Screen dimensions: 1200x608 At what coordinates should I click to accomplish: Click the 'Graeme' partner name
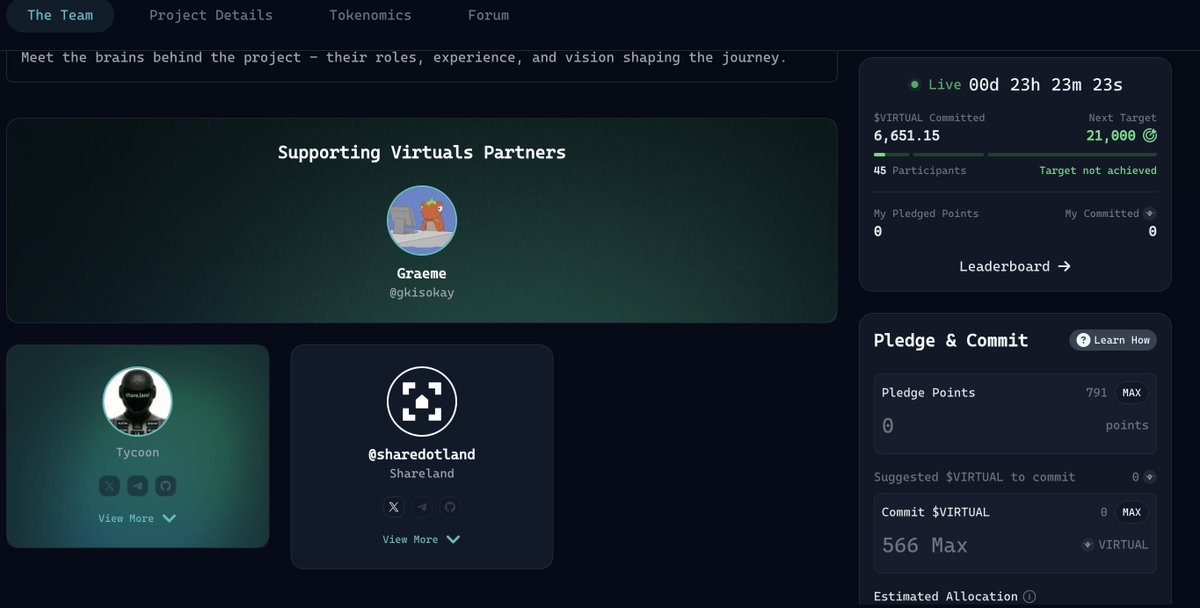point(421,273)
